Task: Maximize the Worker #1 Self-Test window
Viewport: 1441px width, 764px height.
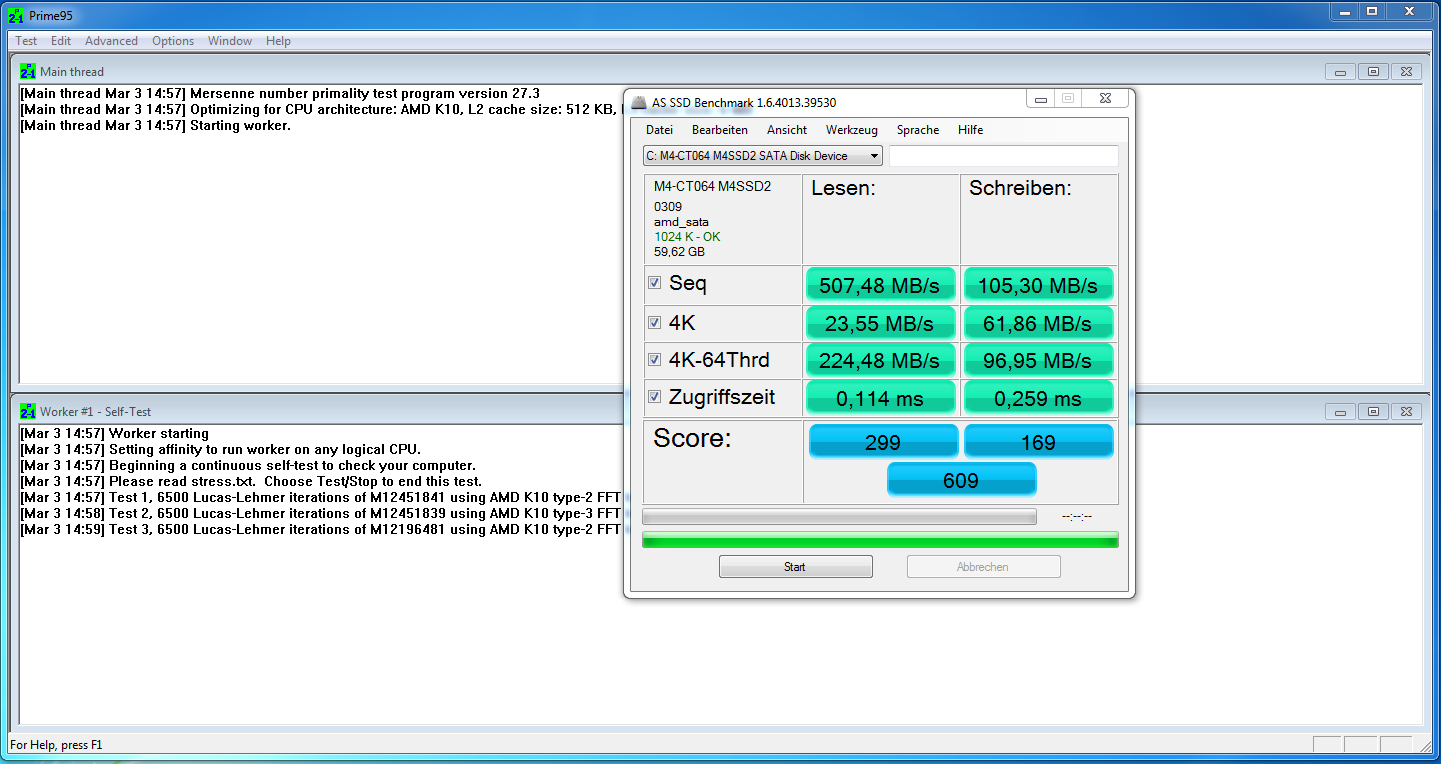Action: coord(1373,412)
